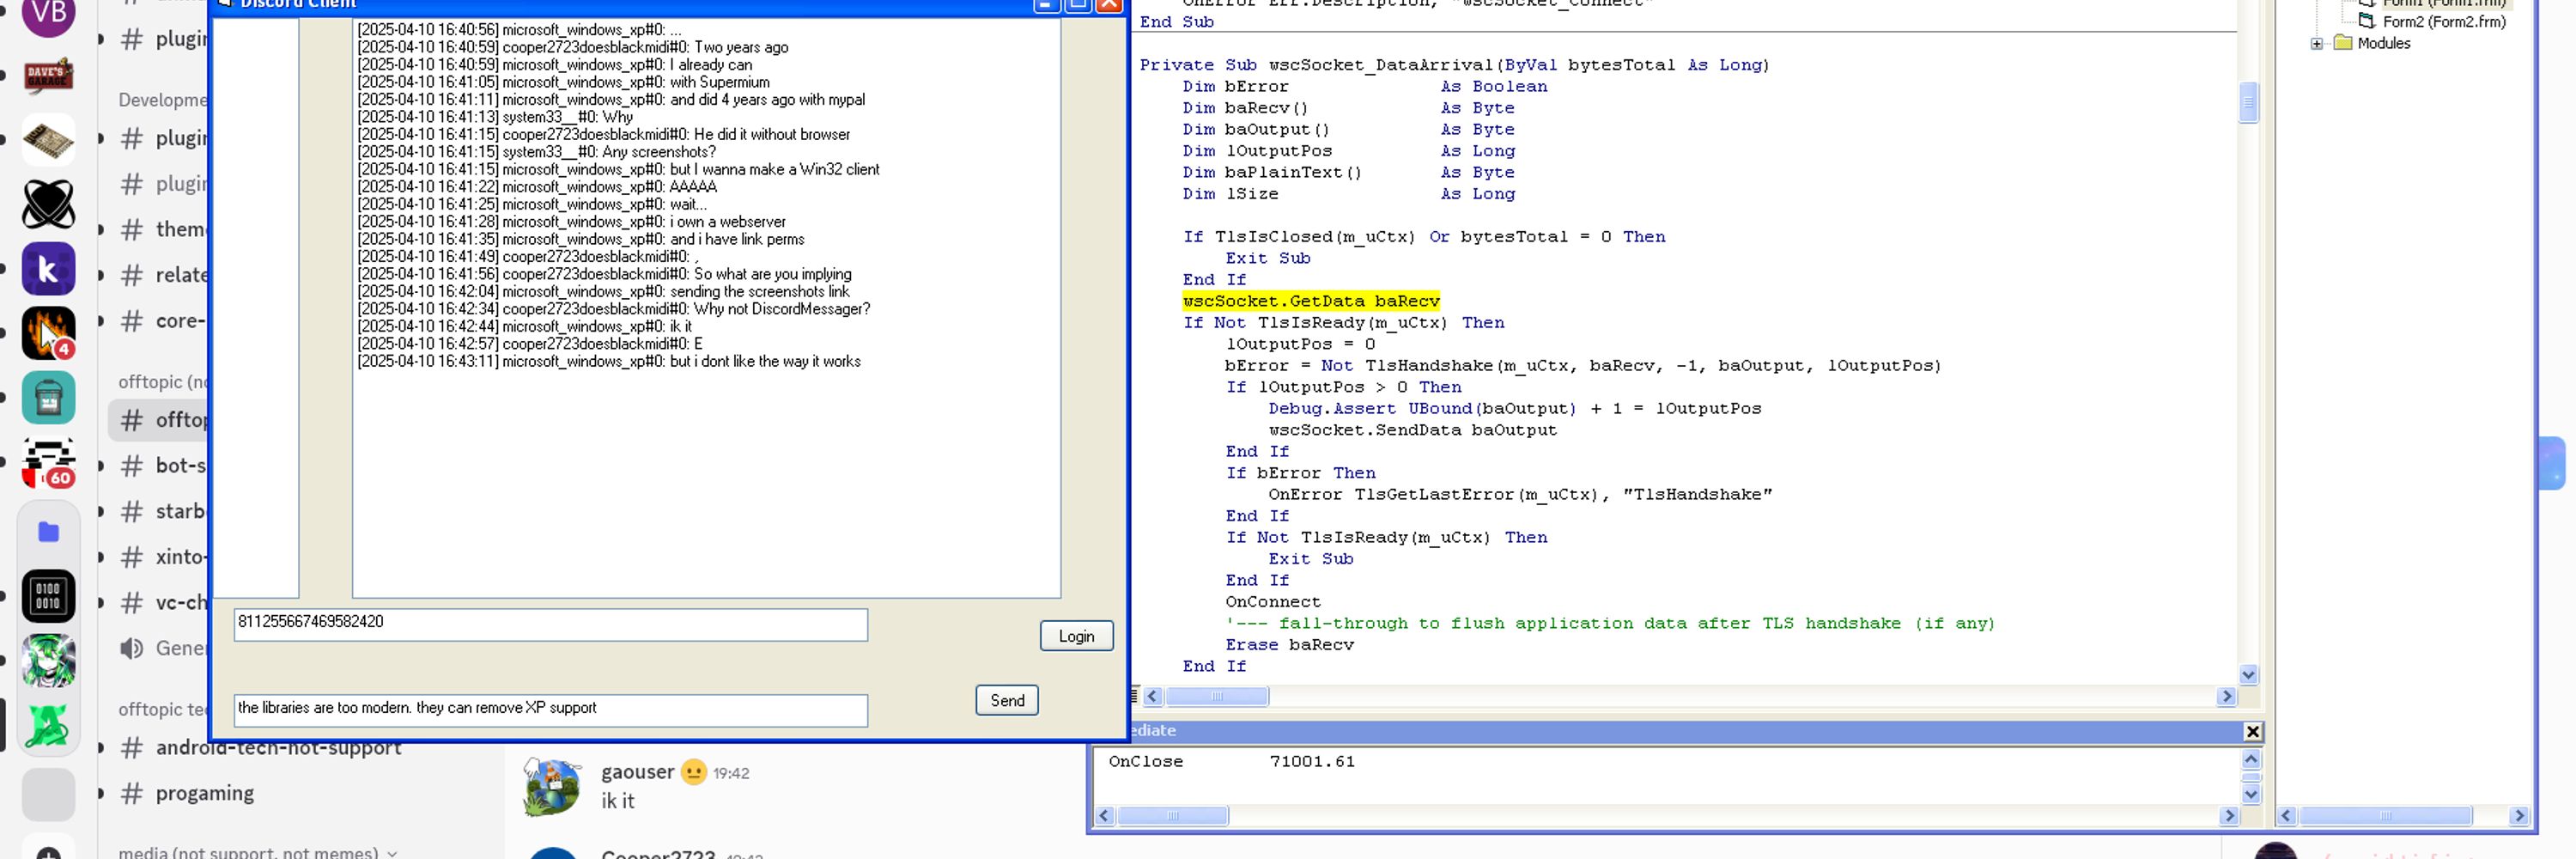Open the circuit board chip server icon

[x=48, y=139]
